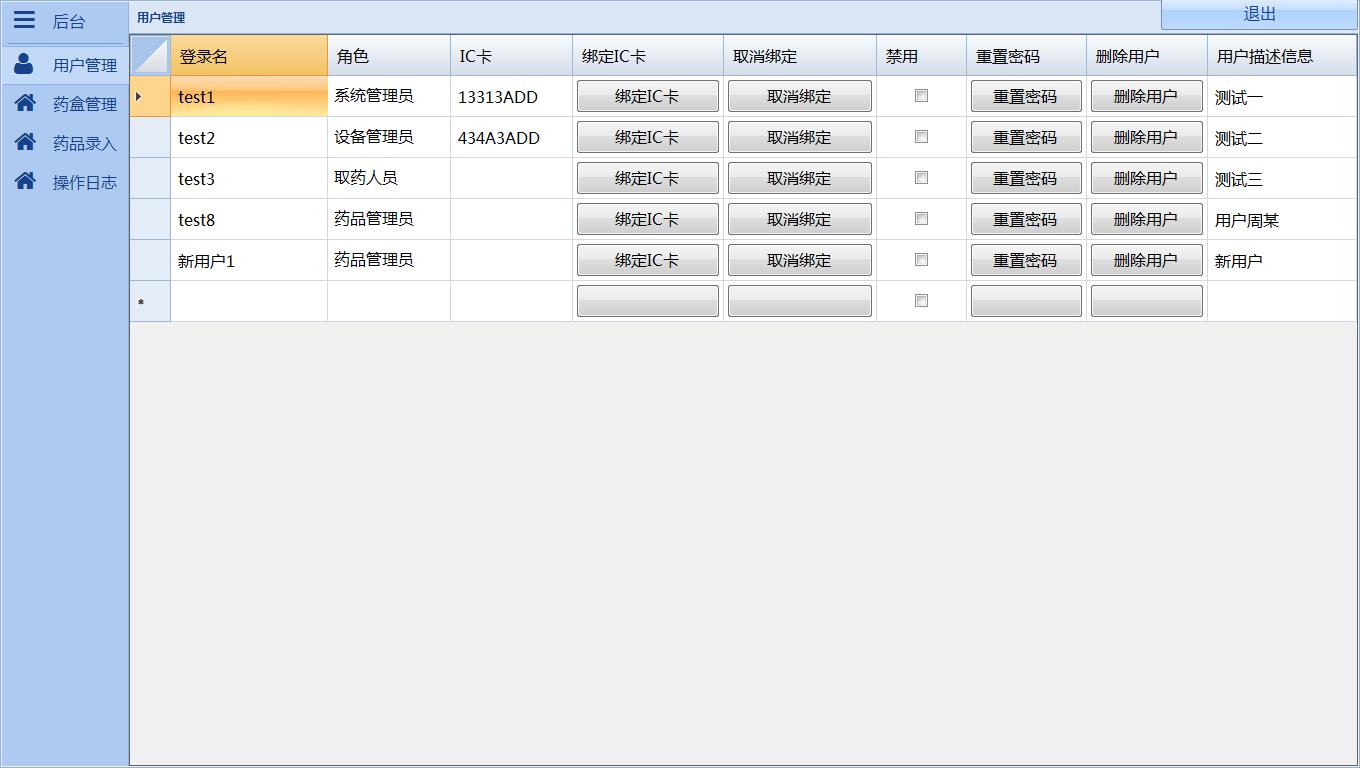Click the home icon next to 操作日志
Image resolution: width=1360 pixels, height=768 pixels.
(x=25, y=181)
